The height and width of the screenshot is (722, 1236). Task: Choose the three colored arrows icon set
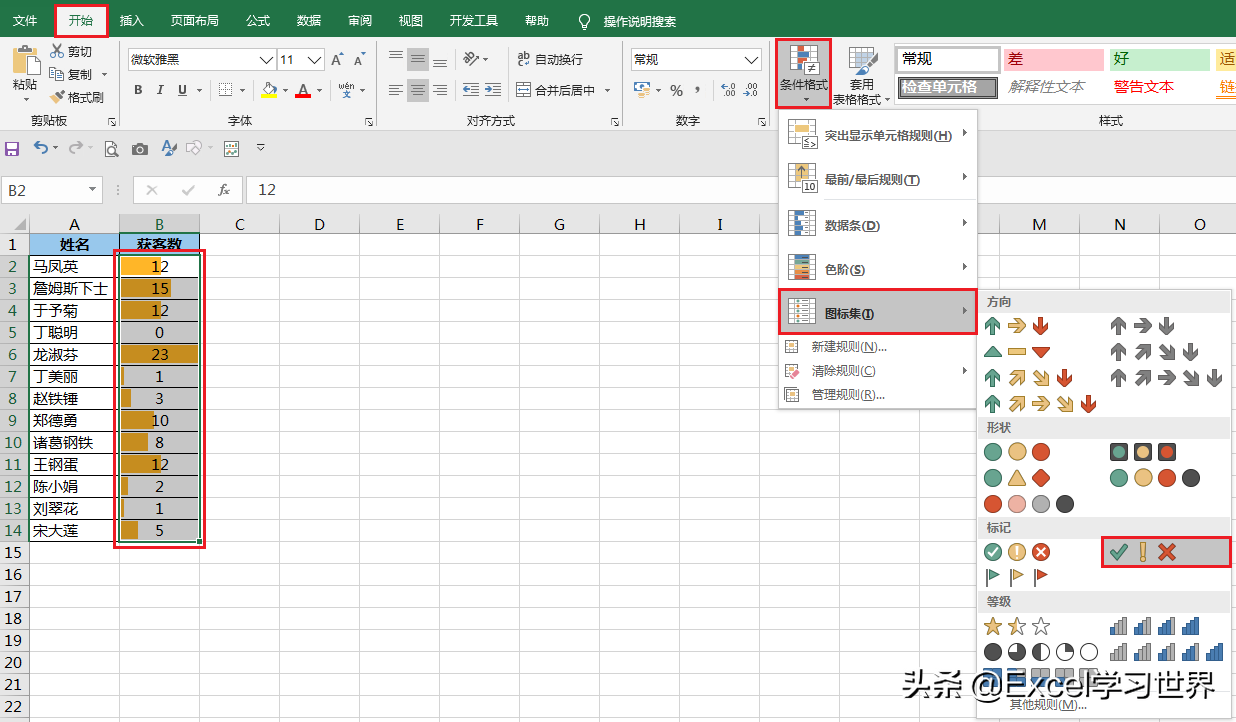pyautogui.click(x=1017, y=326)
